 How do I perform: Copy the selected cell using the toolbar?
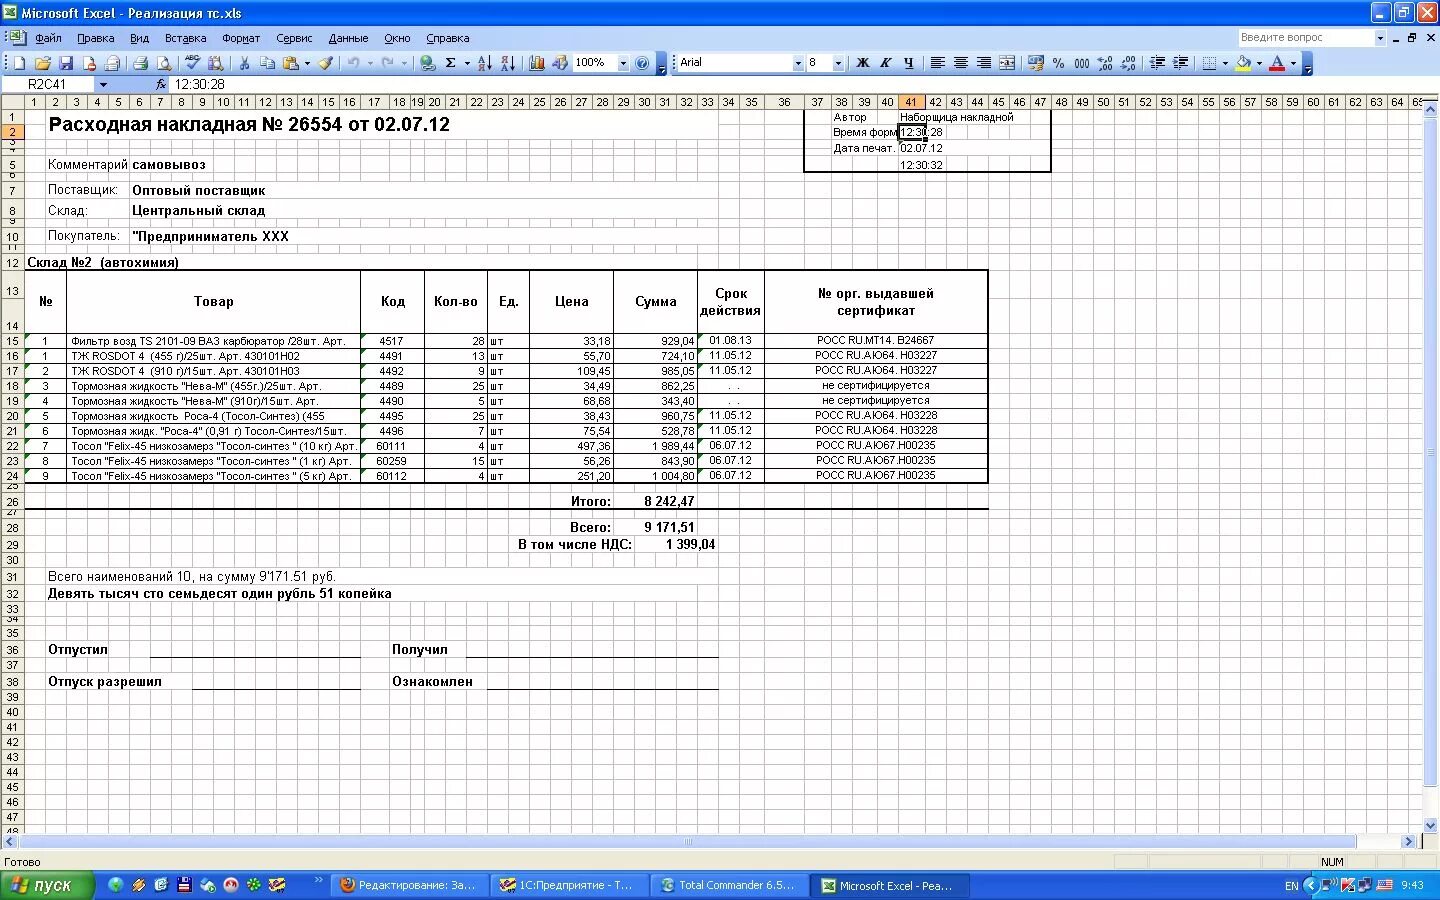tap(267, 63)
